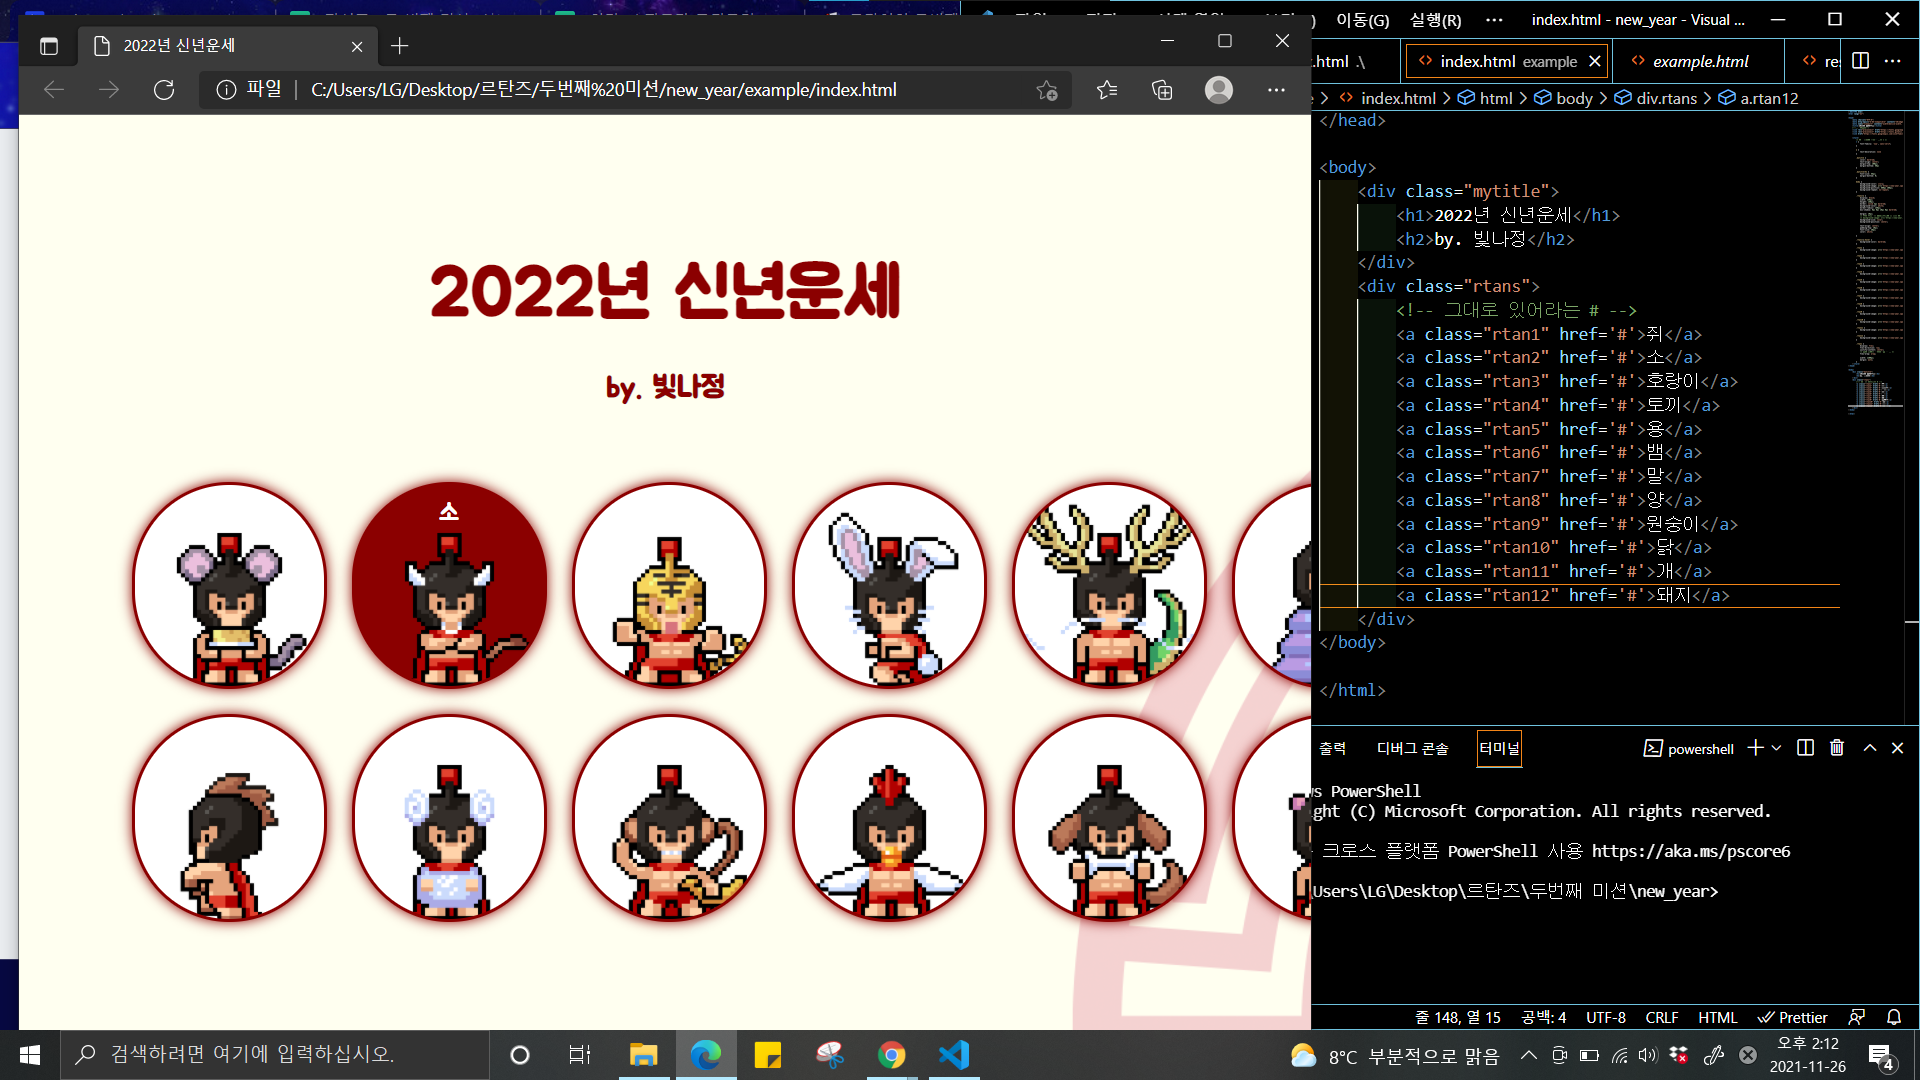Launch Visual Studio Code from taskbar
Image resolution: width=1920 pixels, height=1080 pixels.
[x=954, y=1055]
